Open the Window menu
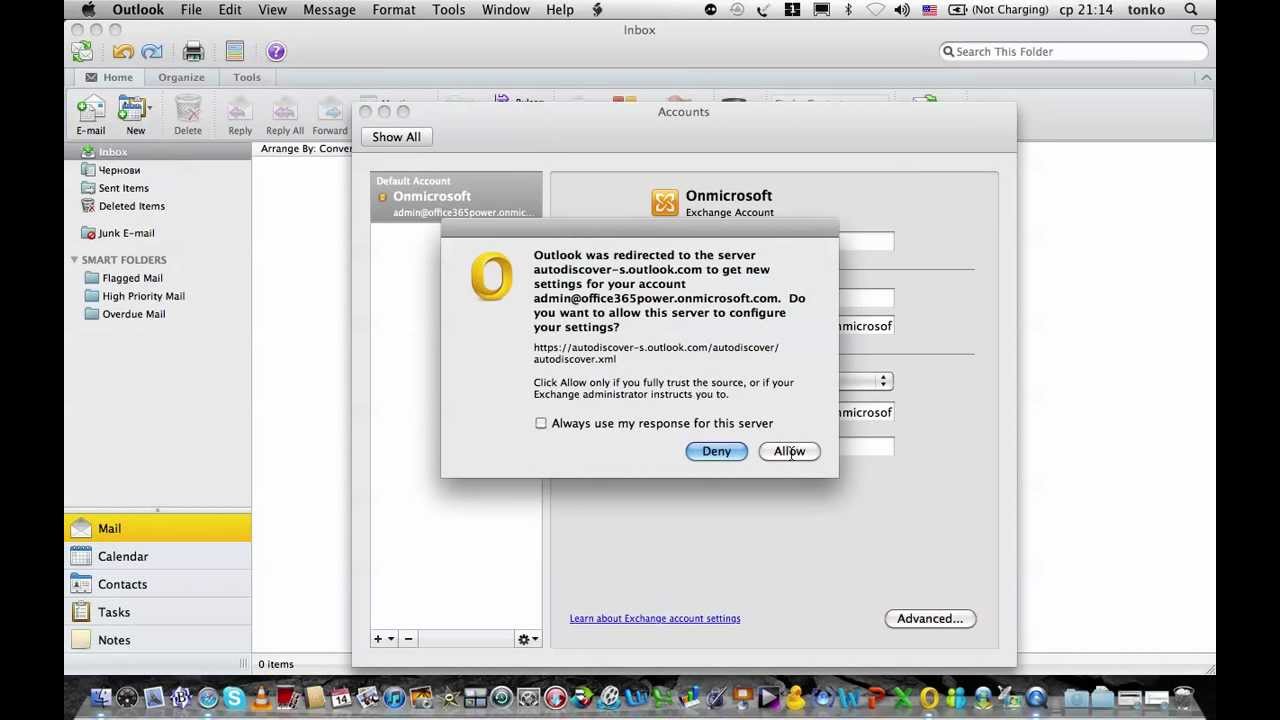Screen dimensions: 1280x720 point(506,10)
